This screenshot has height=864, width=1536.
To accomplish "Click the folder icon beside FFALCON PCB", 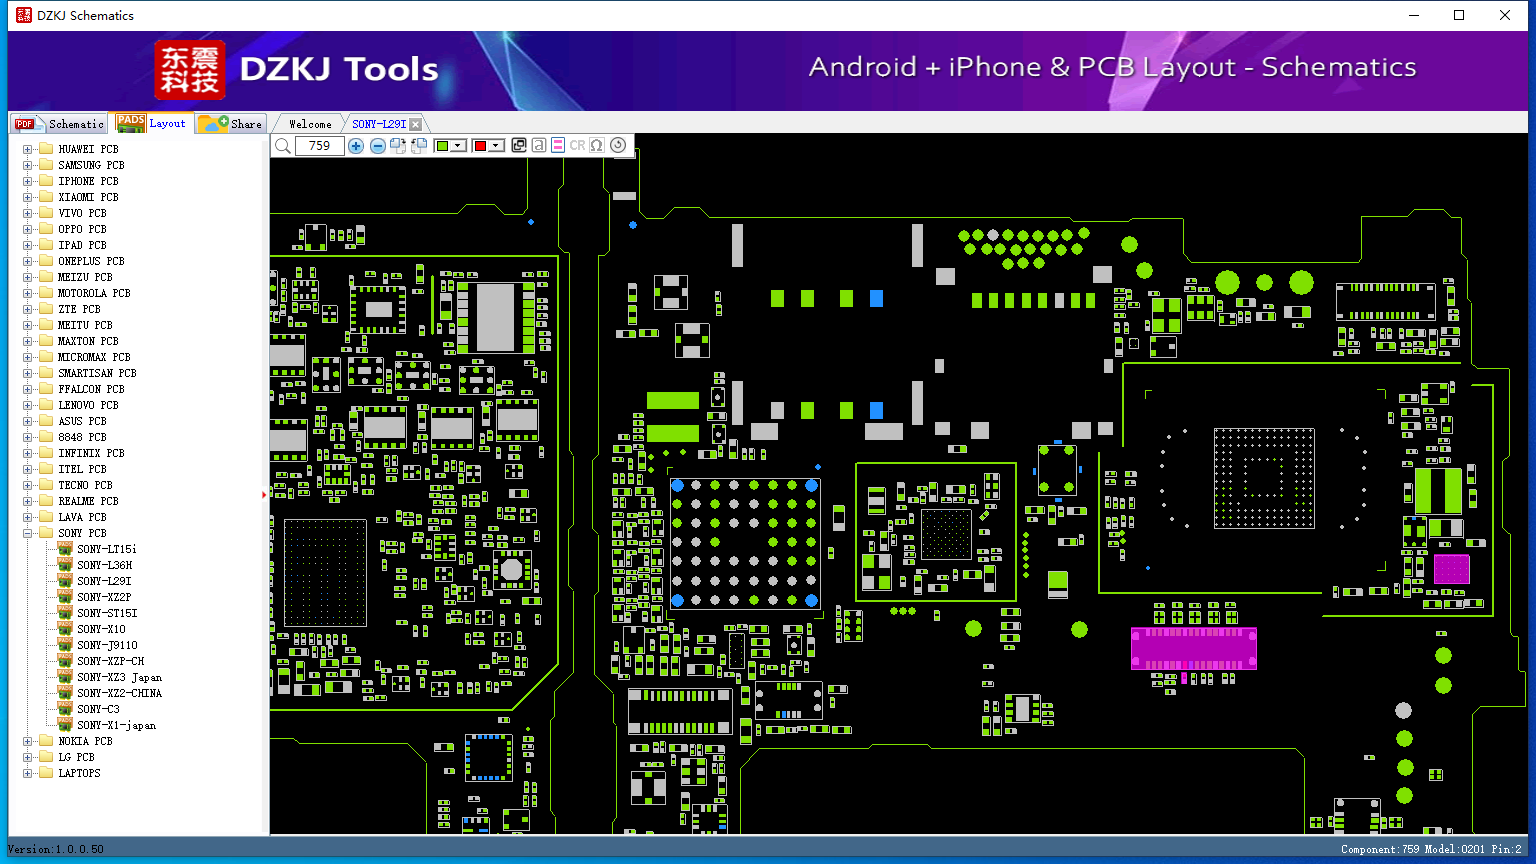I will pyautogui.click(x=45, y=389).
